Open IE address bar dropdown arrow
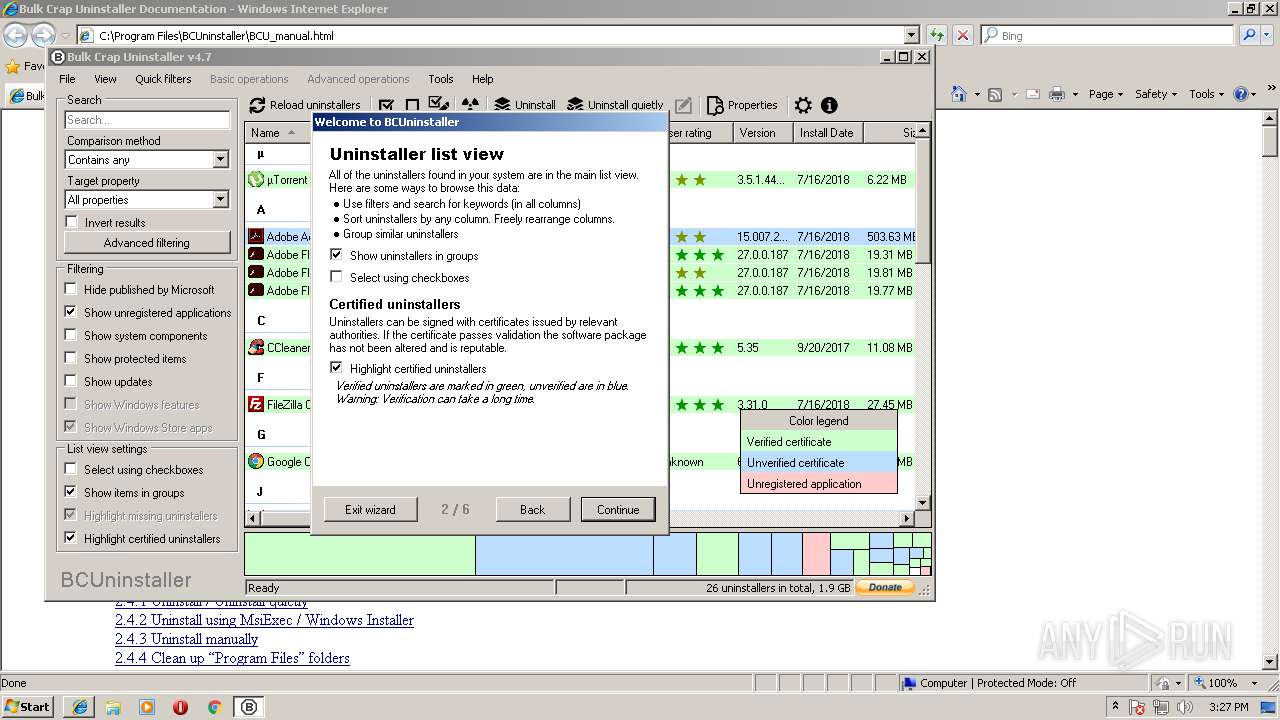Viewport: 1280px width, 720px height. click(910, 35)
